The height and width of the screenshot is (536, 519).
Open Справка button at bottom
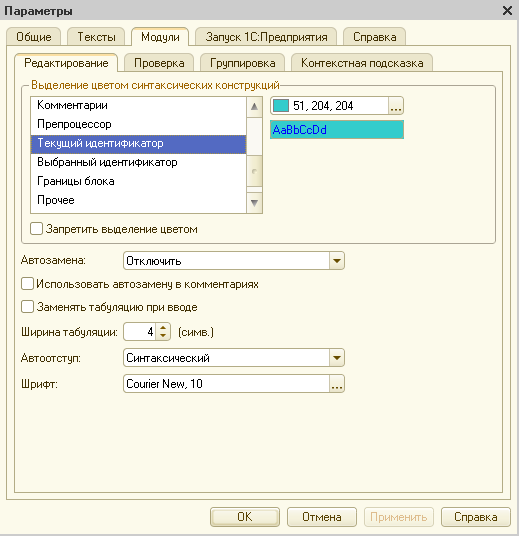476,517
